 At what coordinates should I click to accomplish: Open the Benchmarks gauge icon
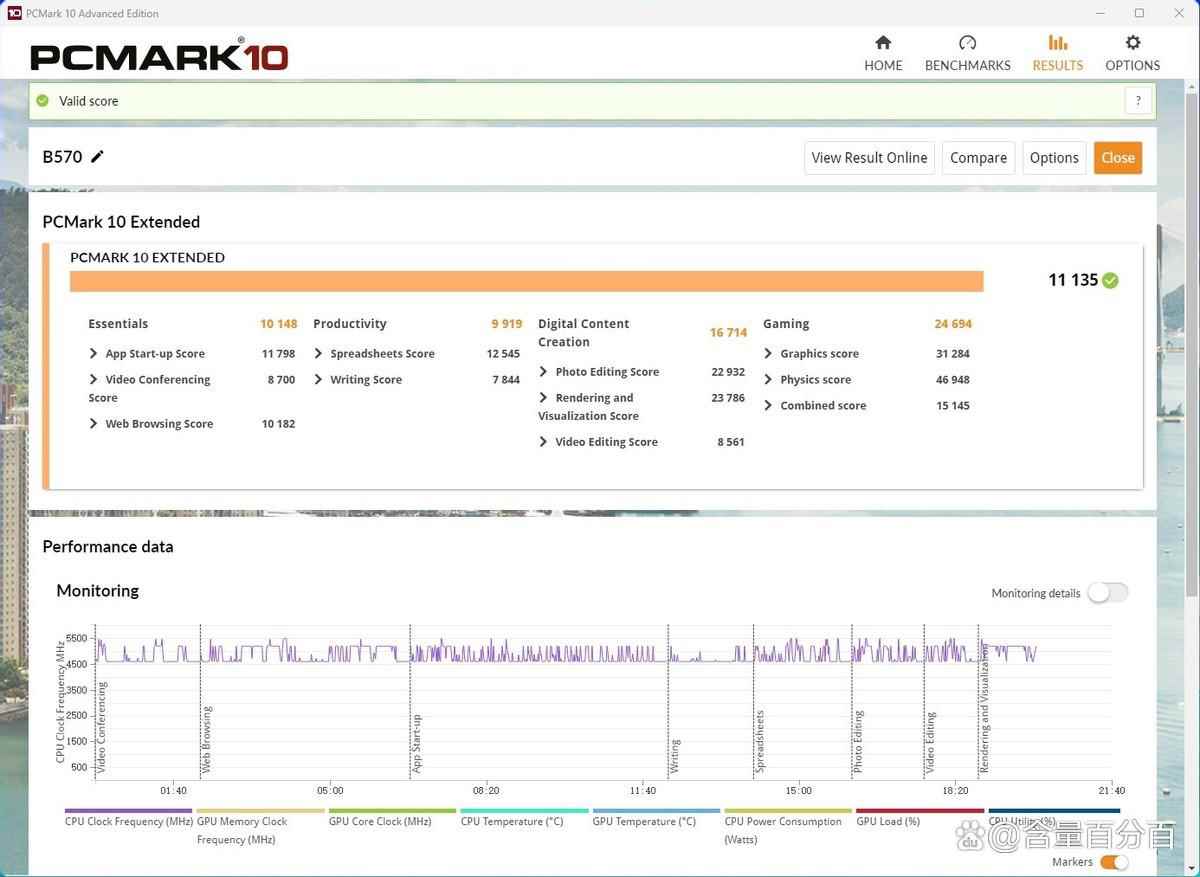(x=967, y=43)
